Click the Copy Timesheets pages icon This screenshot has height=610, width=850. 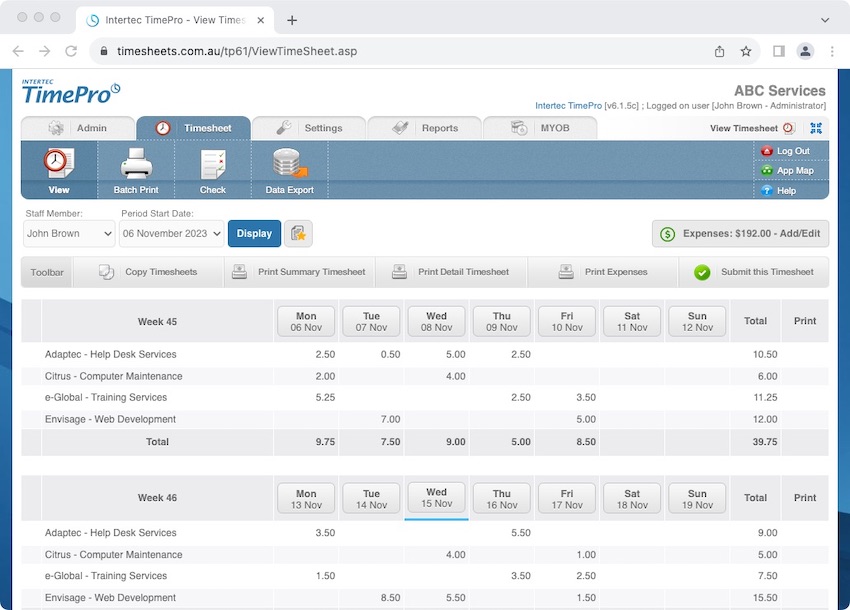[x=106, y=272]
